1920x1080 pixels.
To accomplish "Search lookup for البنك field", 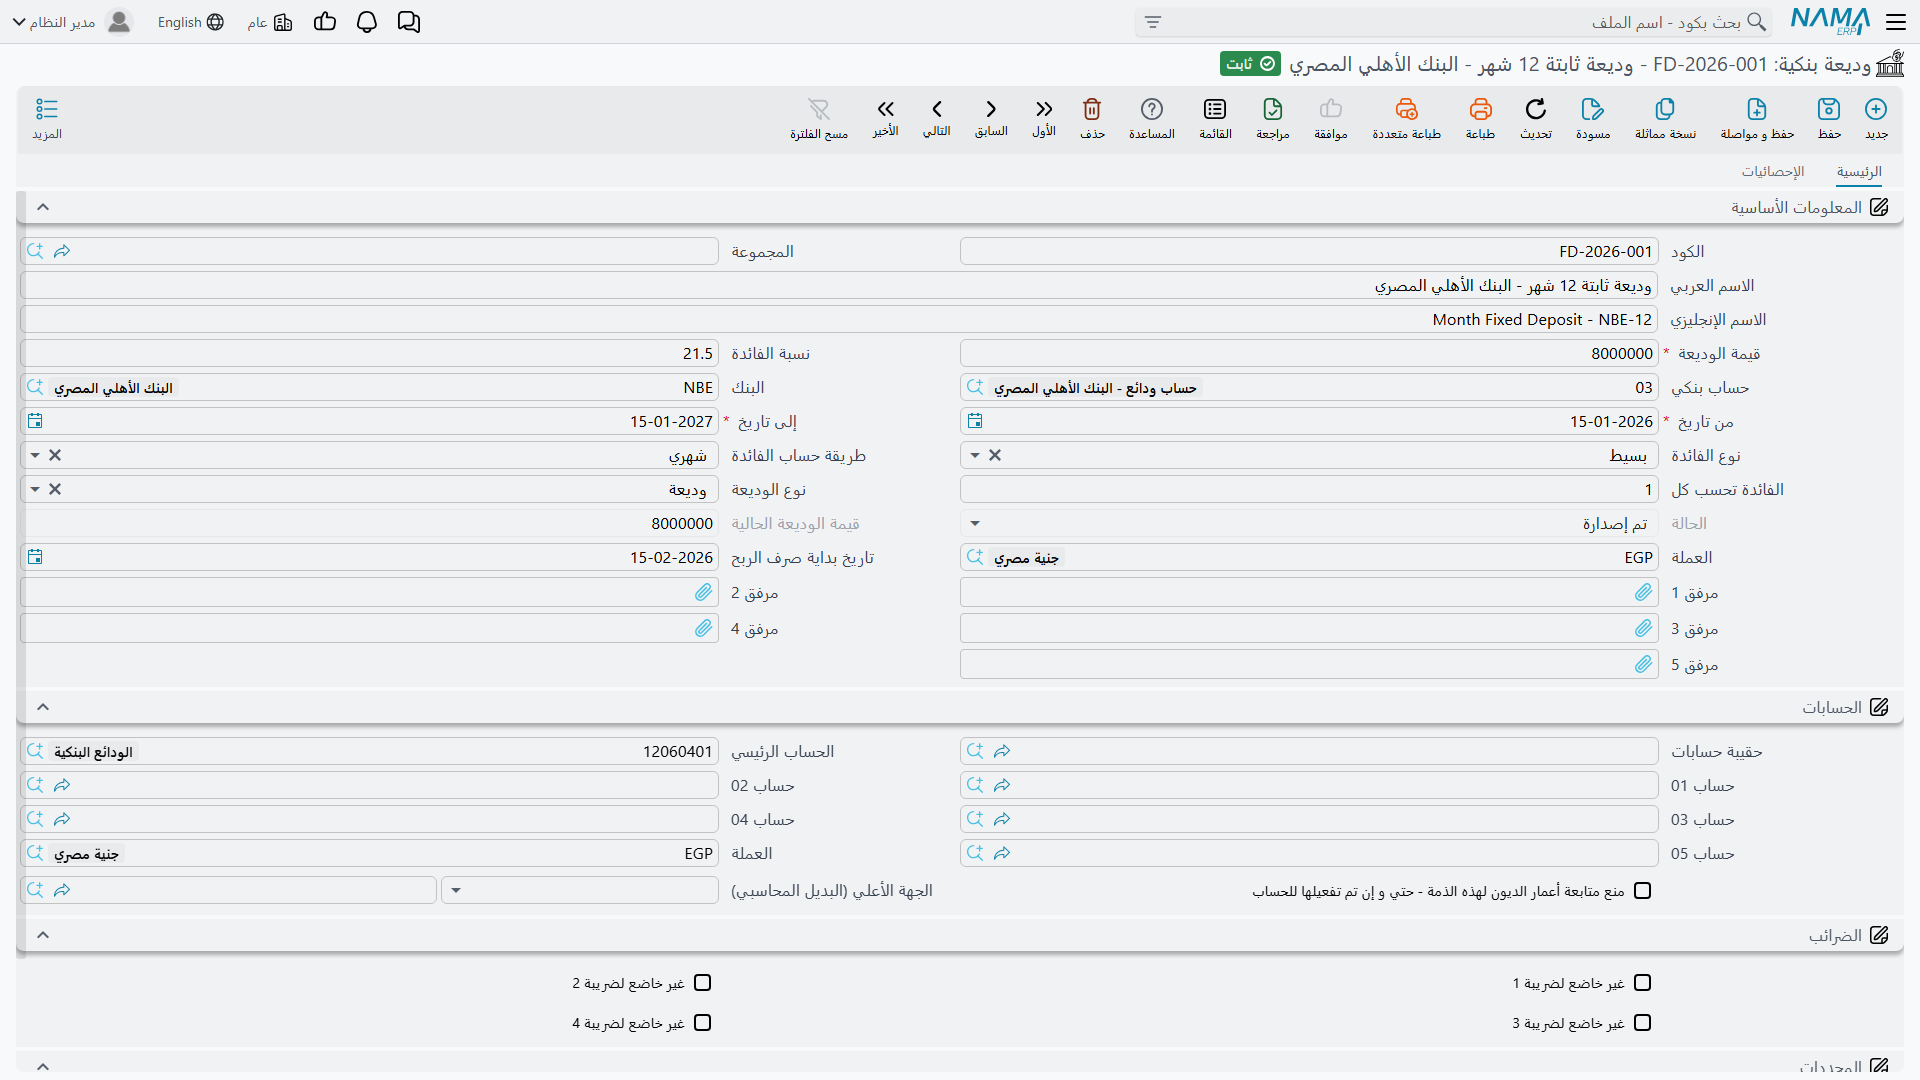I will coord(35,387).
